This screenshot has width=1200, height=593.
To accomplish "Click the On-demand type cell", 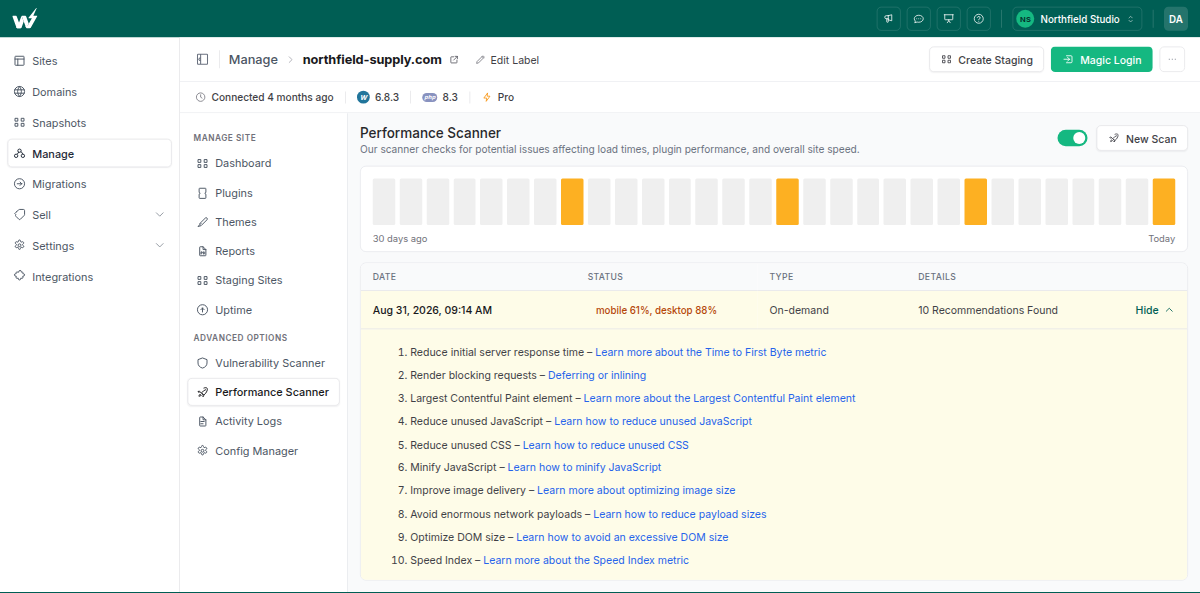I will pyautogui.click(x=799, y=310).
